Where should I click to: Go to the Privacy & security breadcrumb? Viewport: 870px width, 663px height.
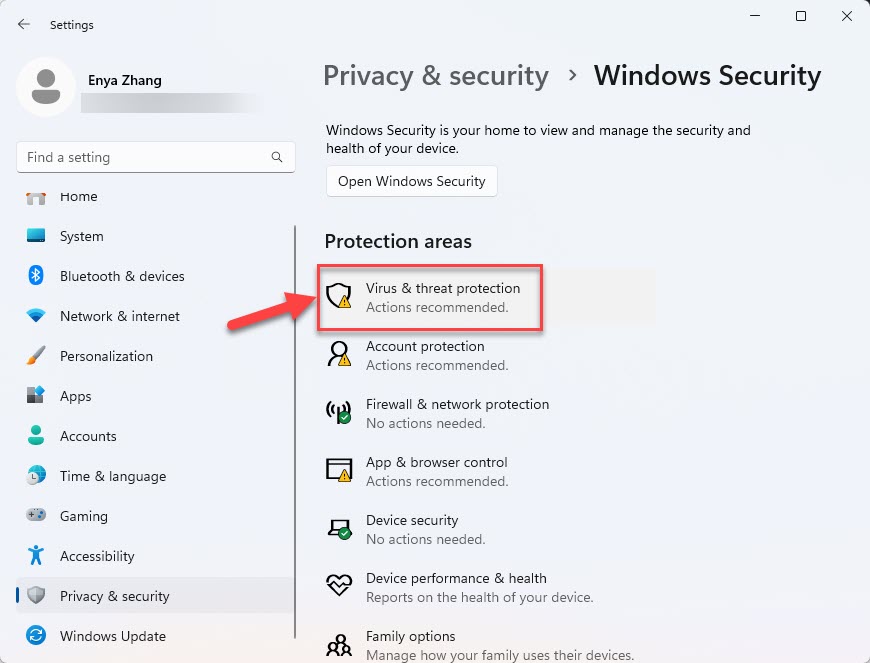tap(436, 75)
